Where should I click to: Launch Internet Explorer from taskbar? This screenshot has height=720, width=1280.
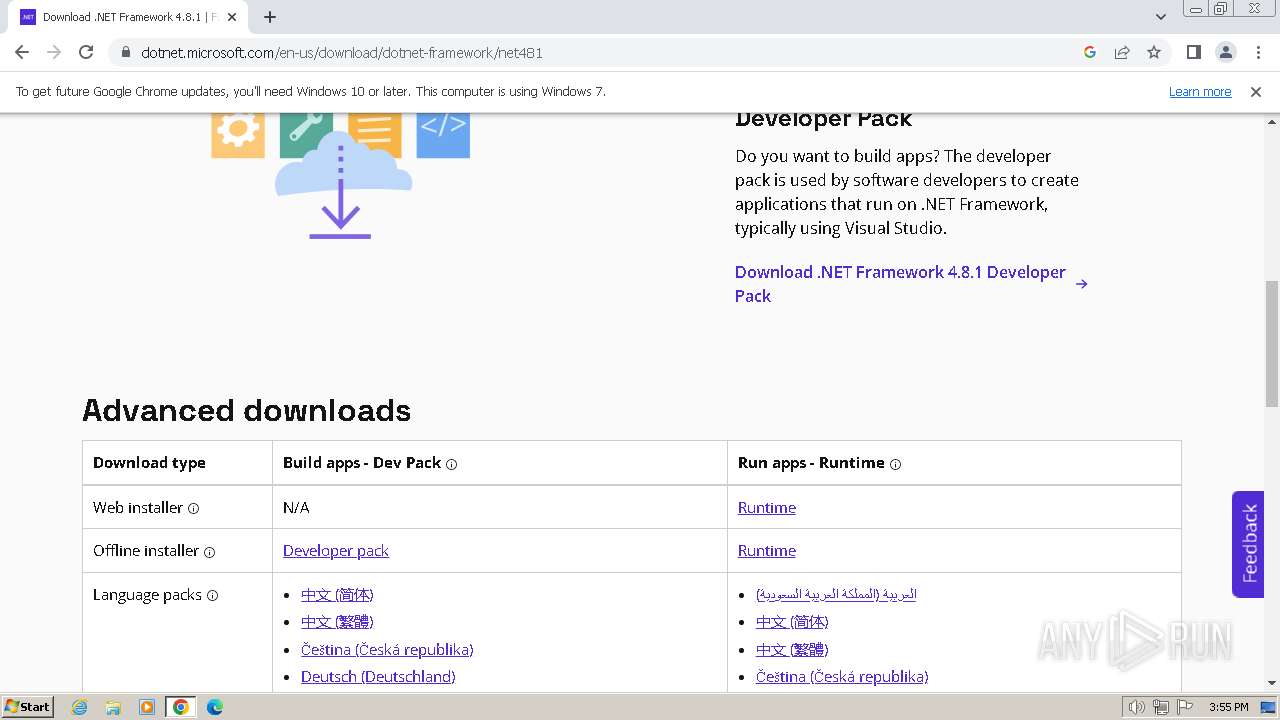[79, 707]
